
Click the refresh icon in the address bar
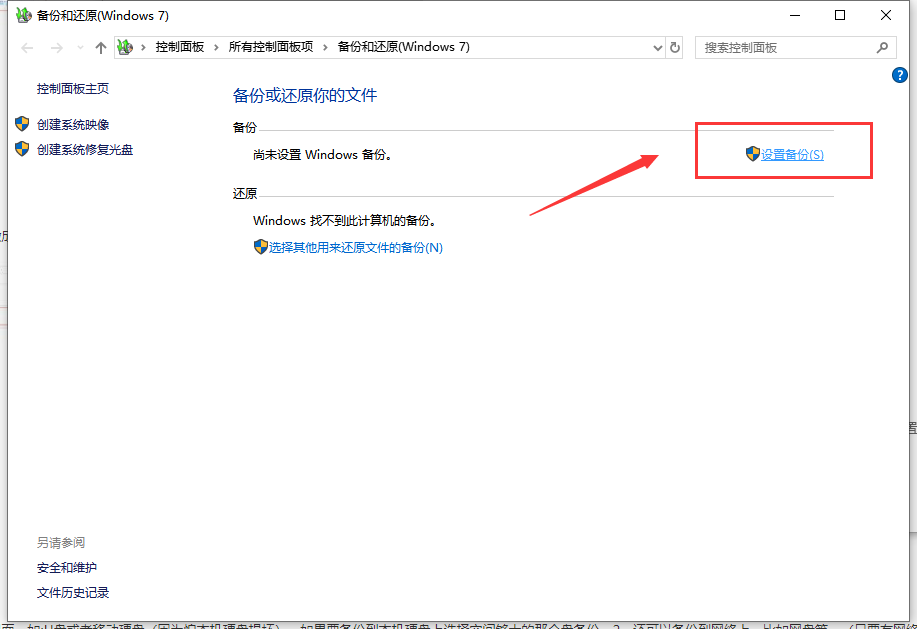673,46
